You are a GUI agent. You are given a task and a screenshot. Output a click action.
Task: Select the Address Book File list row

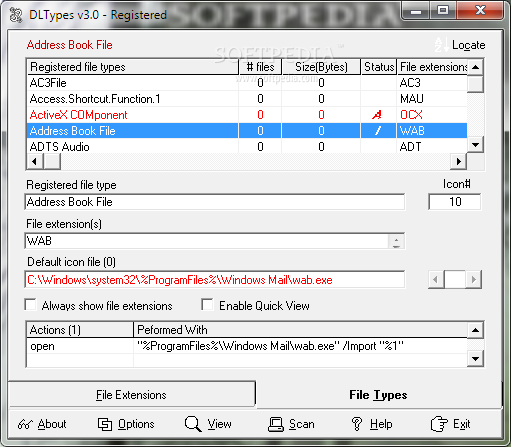[x=247, y=131]
